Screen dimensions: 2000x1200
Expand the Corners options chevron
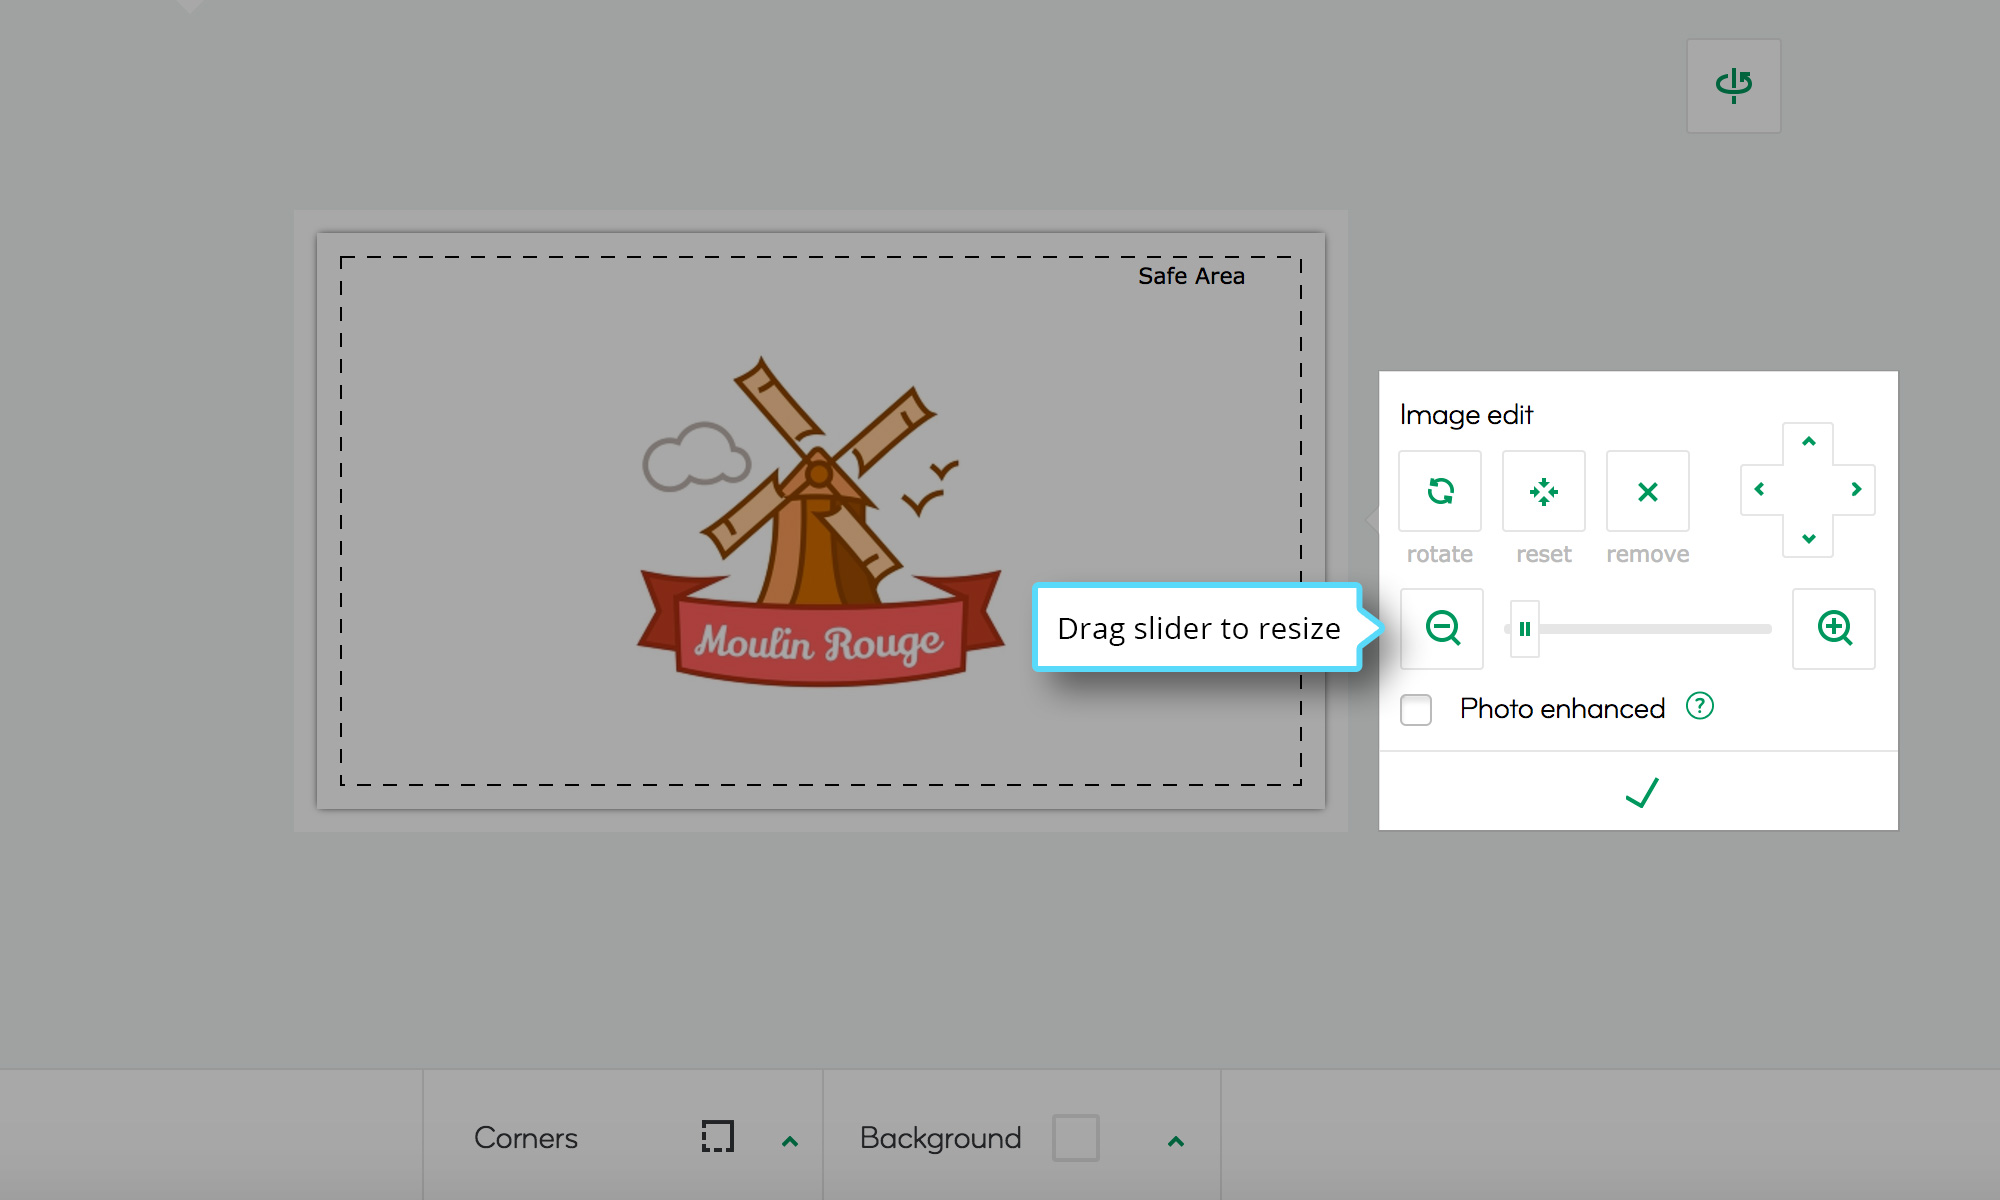point(790,1141)
